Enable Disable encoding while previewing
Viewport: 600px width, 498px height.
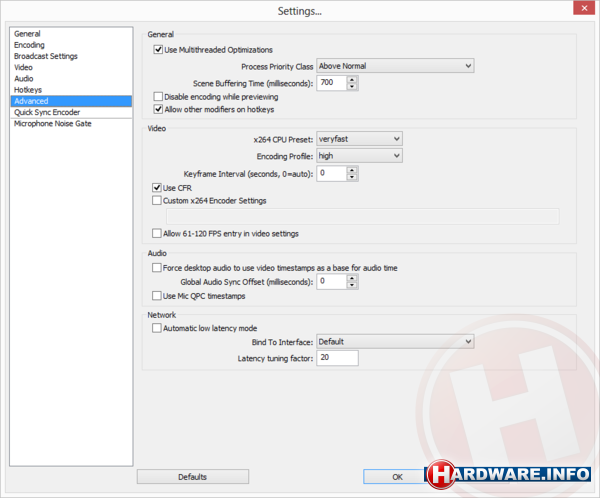[158, 96]
